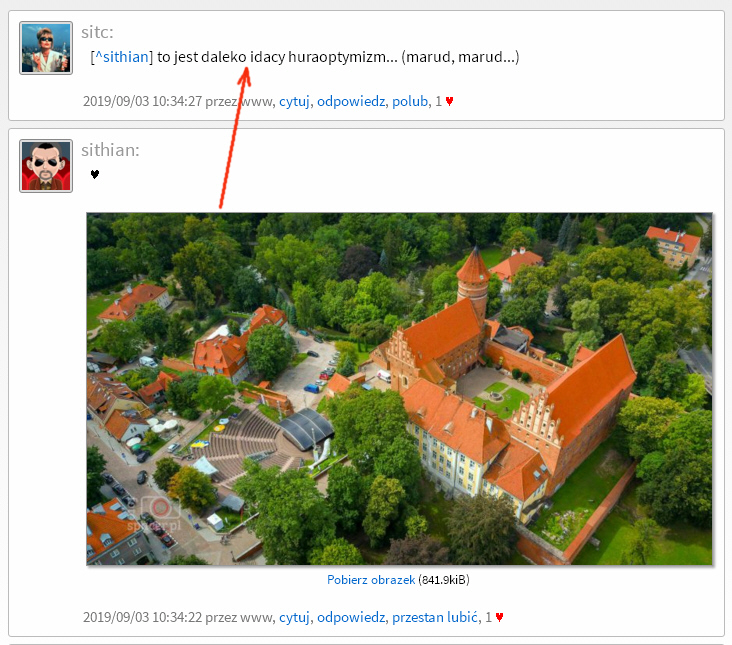Click przestan lubić to unlike sithian's post
Screen dimensions: 732x645
click(435, 617)
